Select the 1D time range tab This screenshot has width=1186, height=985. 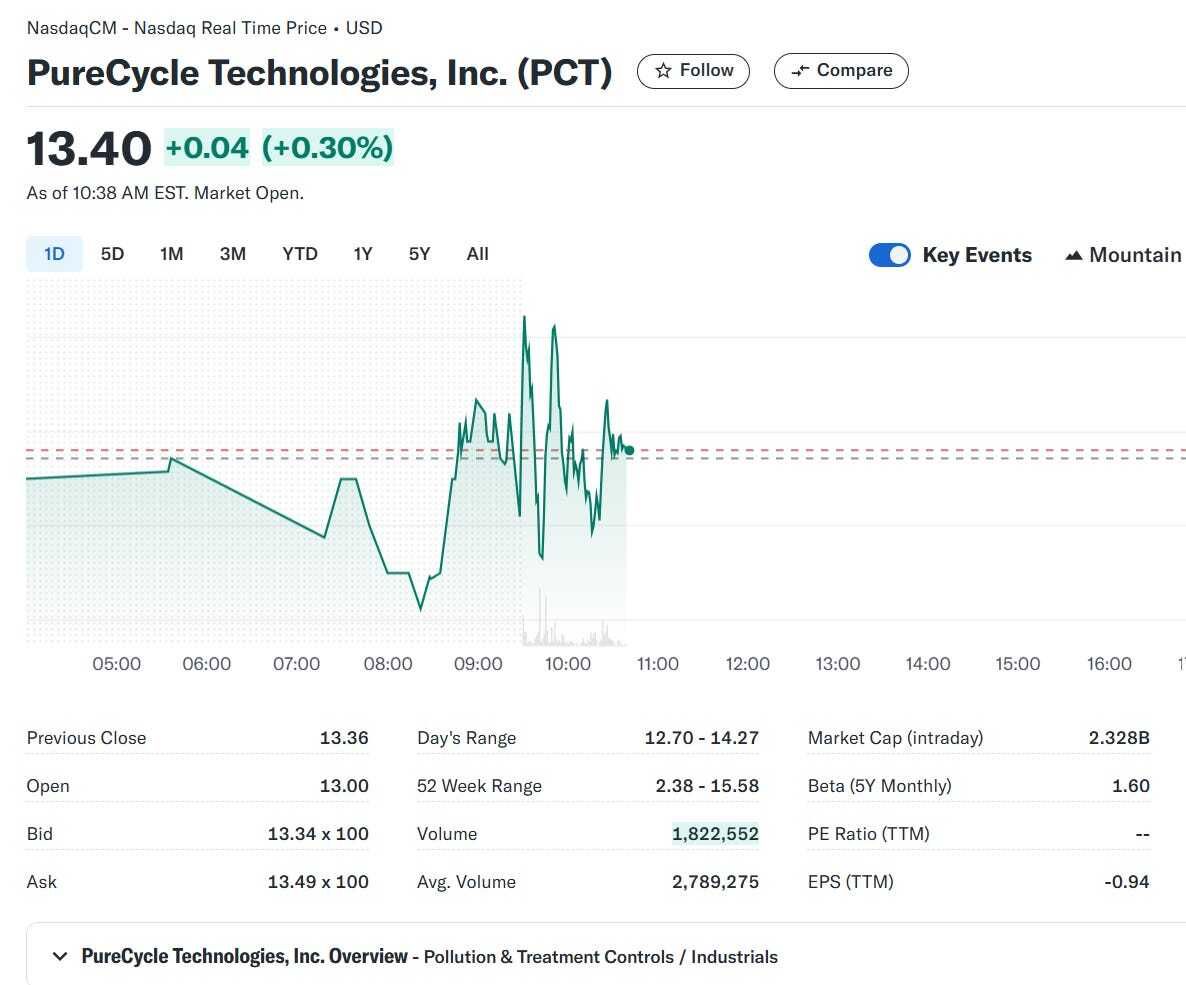click(54, 254)
